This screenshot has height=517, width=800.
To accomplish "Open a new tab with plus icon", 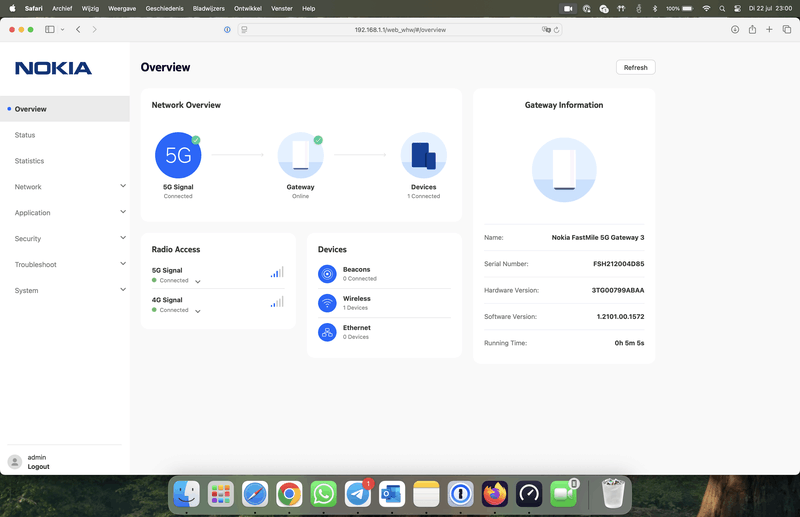I will click(x=769, y=30).
